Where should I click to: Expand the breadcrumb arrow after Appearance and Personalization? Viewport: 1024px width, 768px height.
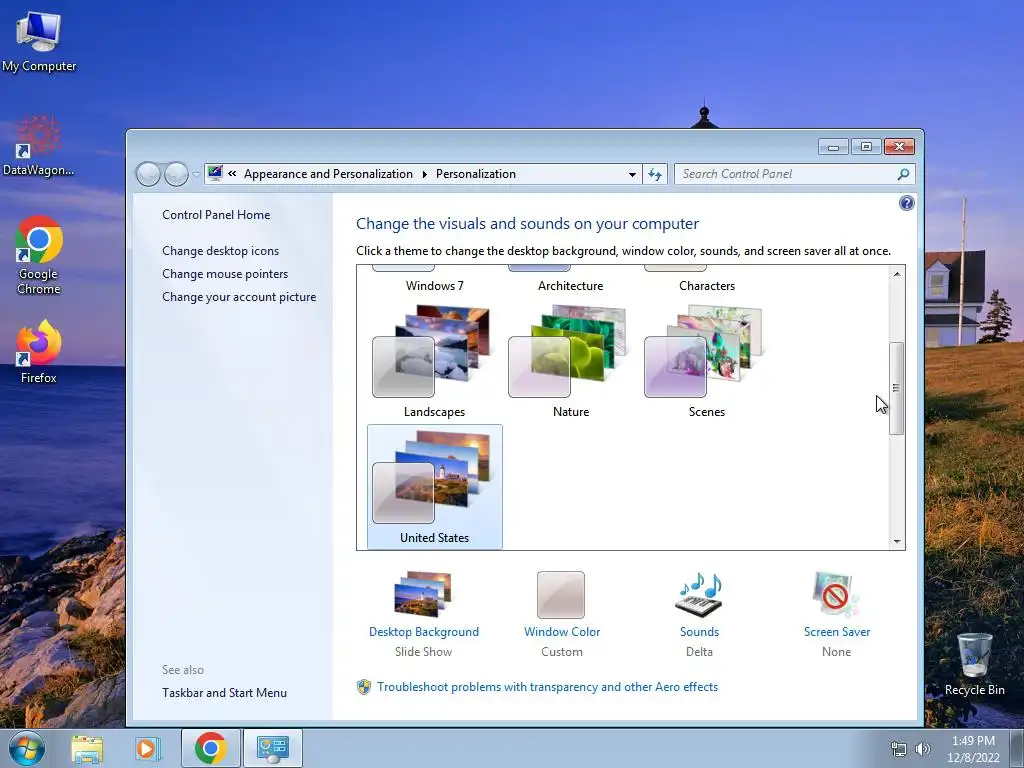[424, 174]
